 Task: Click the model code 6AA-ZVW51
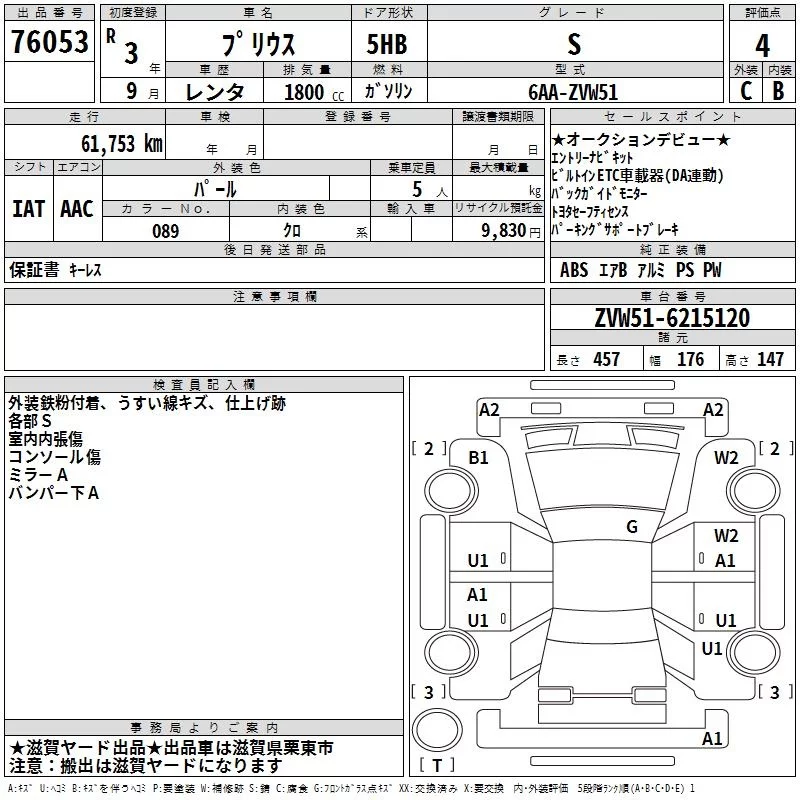(x=573, y=92)
